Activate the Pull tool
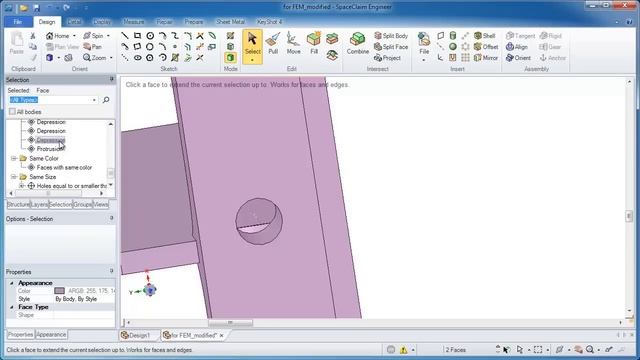The image size is (640, 360). [273, 44]
